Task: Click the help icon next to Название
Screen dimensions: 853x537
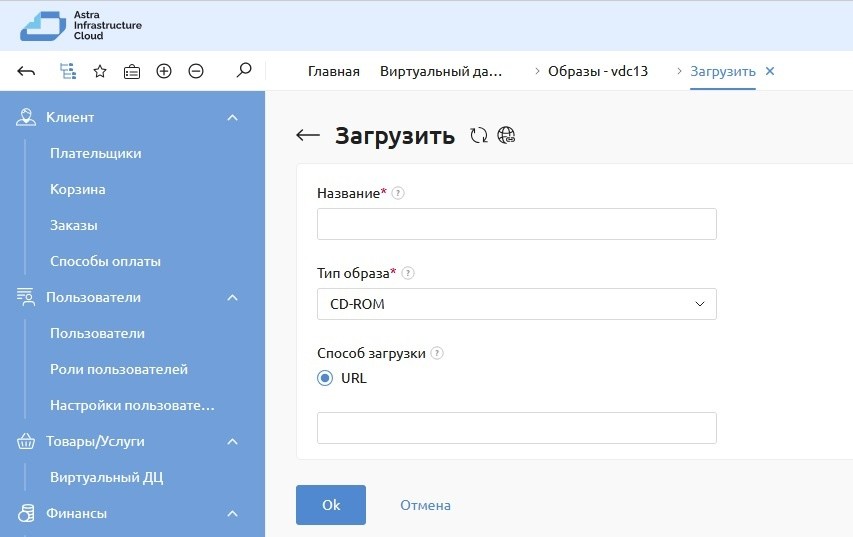Action: 398,193
